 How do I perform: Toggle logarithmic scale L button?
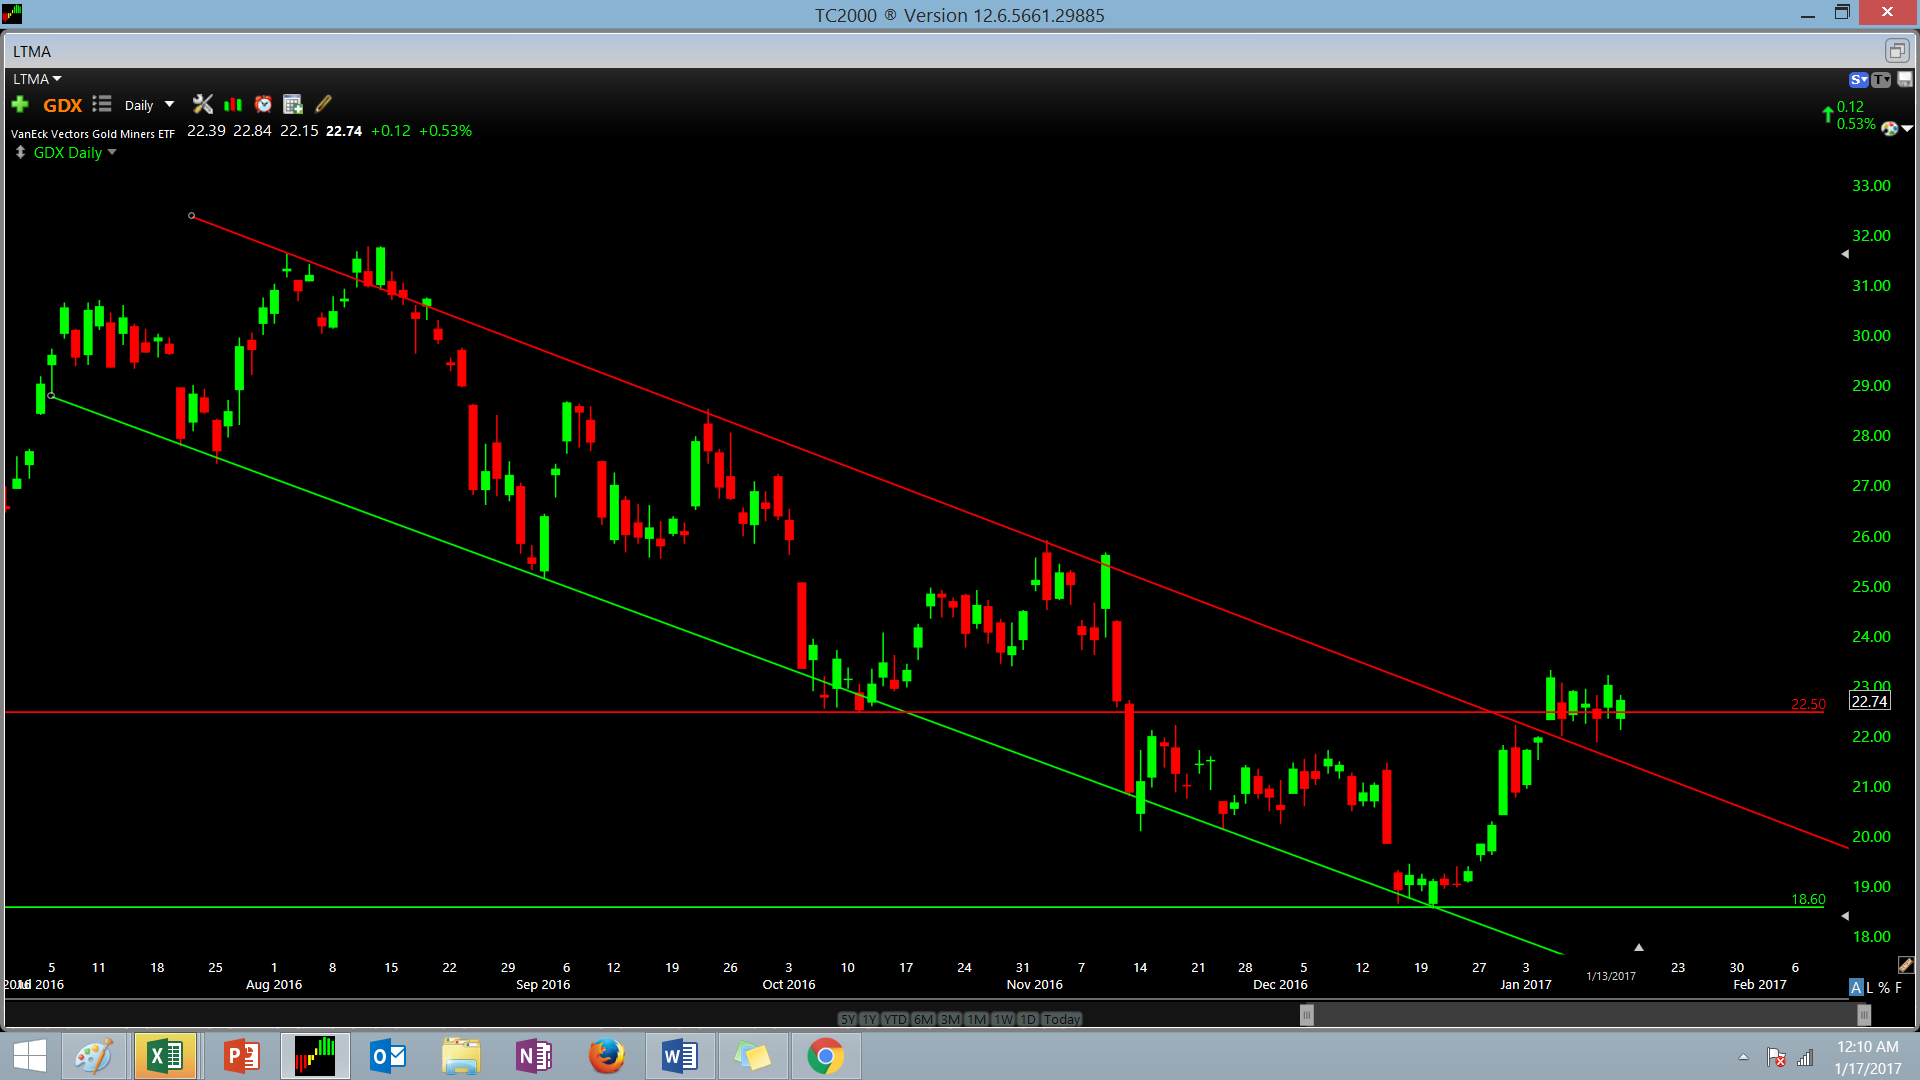1870,987
